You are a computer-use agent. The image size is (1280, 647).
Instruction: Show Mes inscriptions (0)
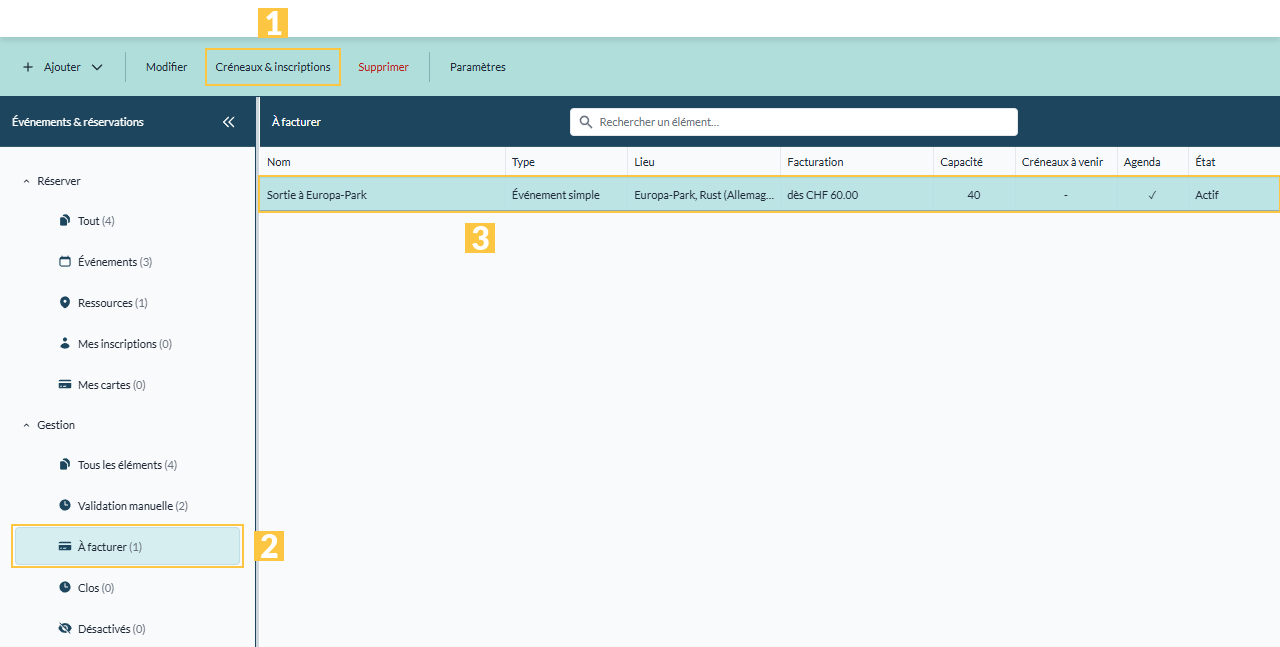click(125, 344)
